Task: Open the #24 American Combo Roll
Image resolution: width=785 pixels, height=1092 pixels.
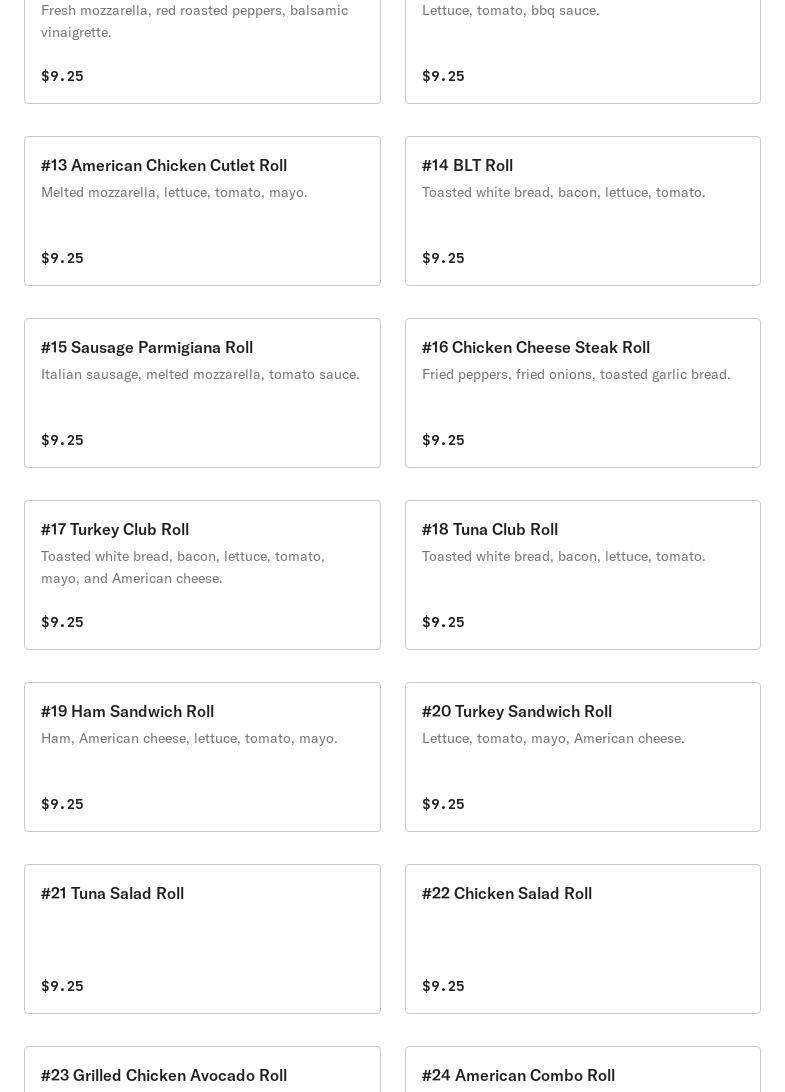Action: 518,1075
